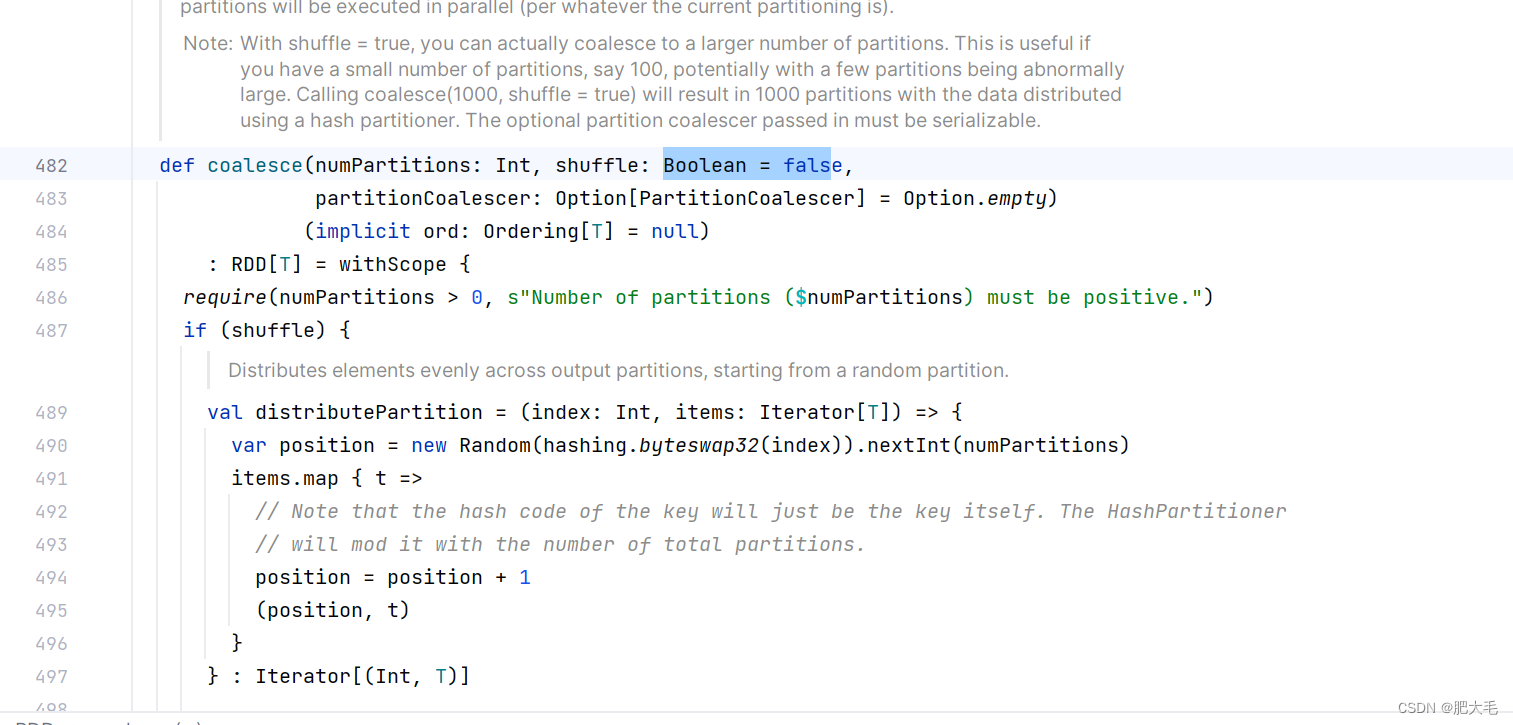Click the 'will mod it with' comment line
The image size is (1513, 725).
561,544
